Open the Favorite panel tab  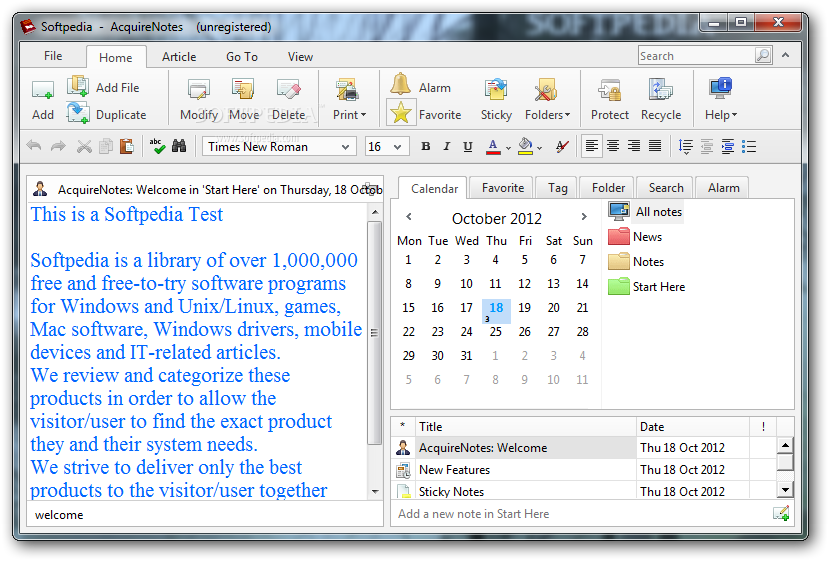(x=502, y=188)
